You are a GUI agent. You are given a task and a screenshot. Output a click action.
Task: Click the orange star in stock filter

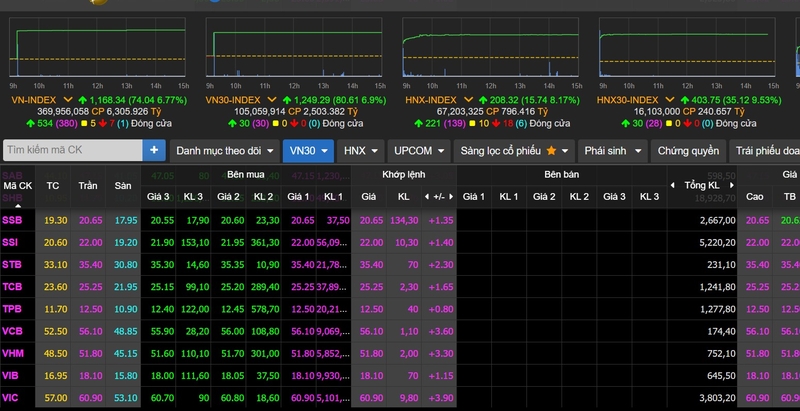551,150
